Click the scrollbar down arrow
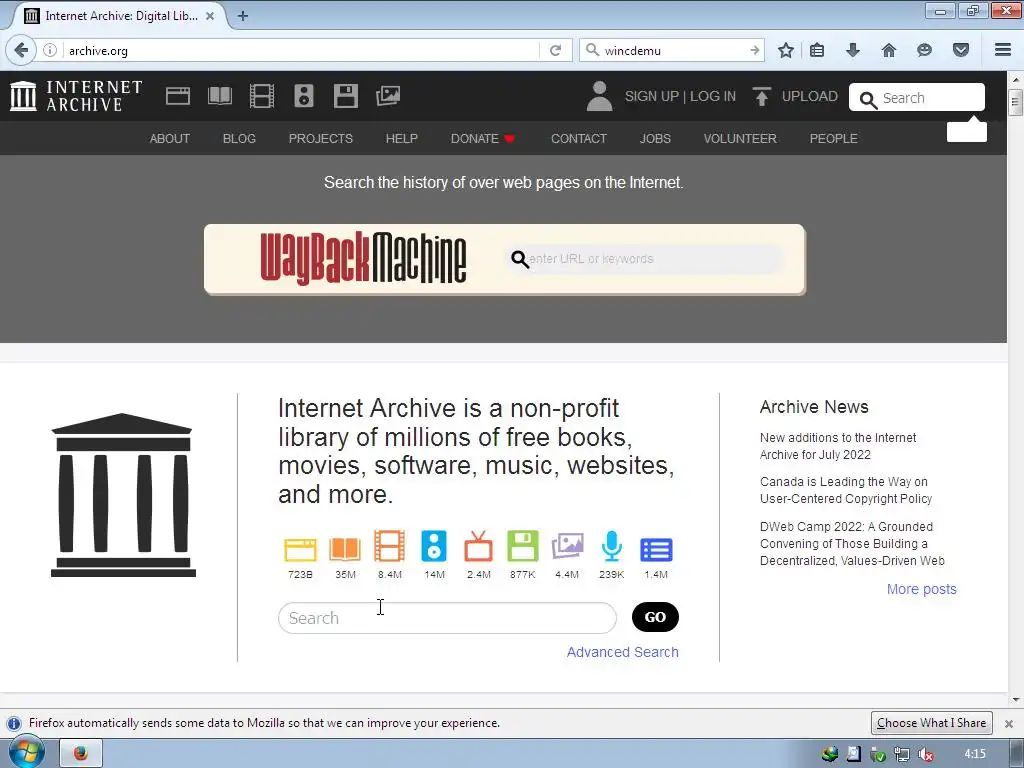 (x=1015, y=700)
